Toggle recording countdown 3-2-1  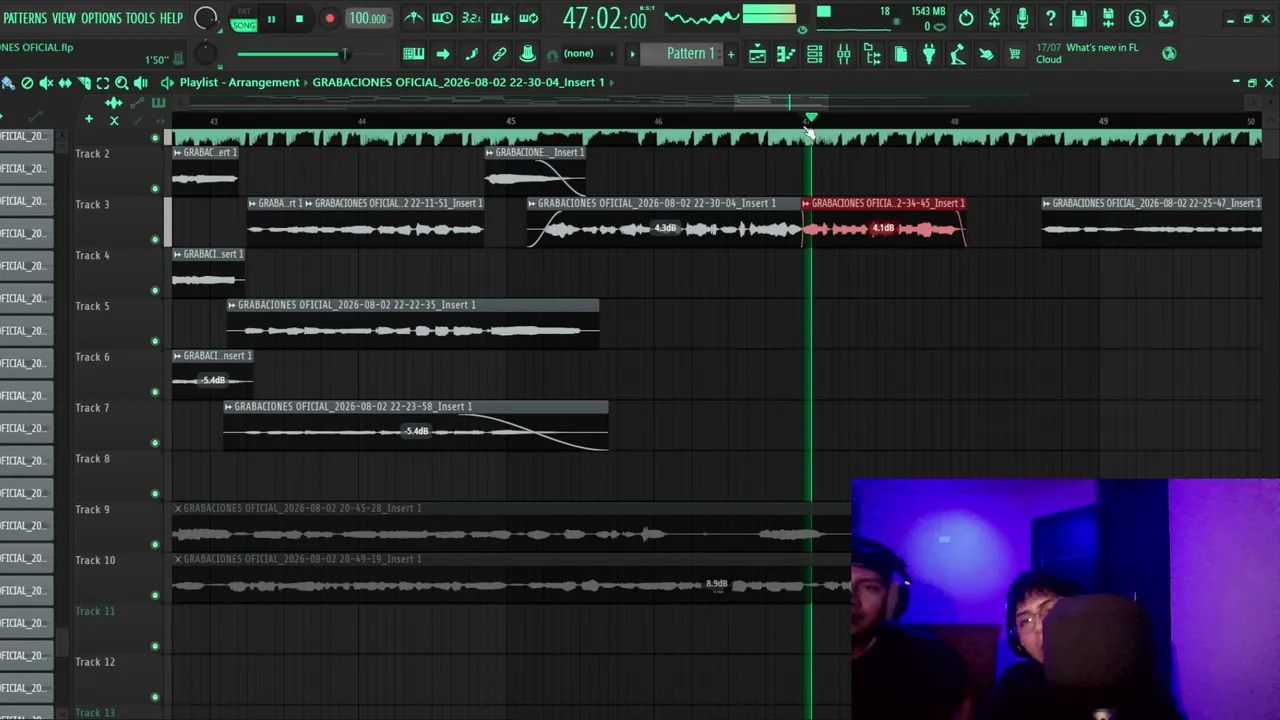471,18
